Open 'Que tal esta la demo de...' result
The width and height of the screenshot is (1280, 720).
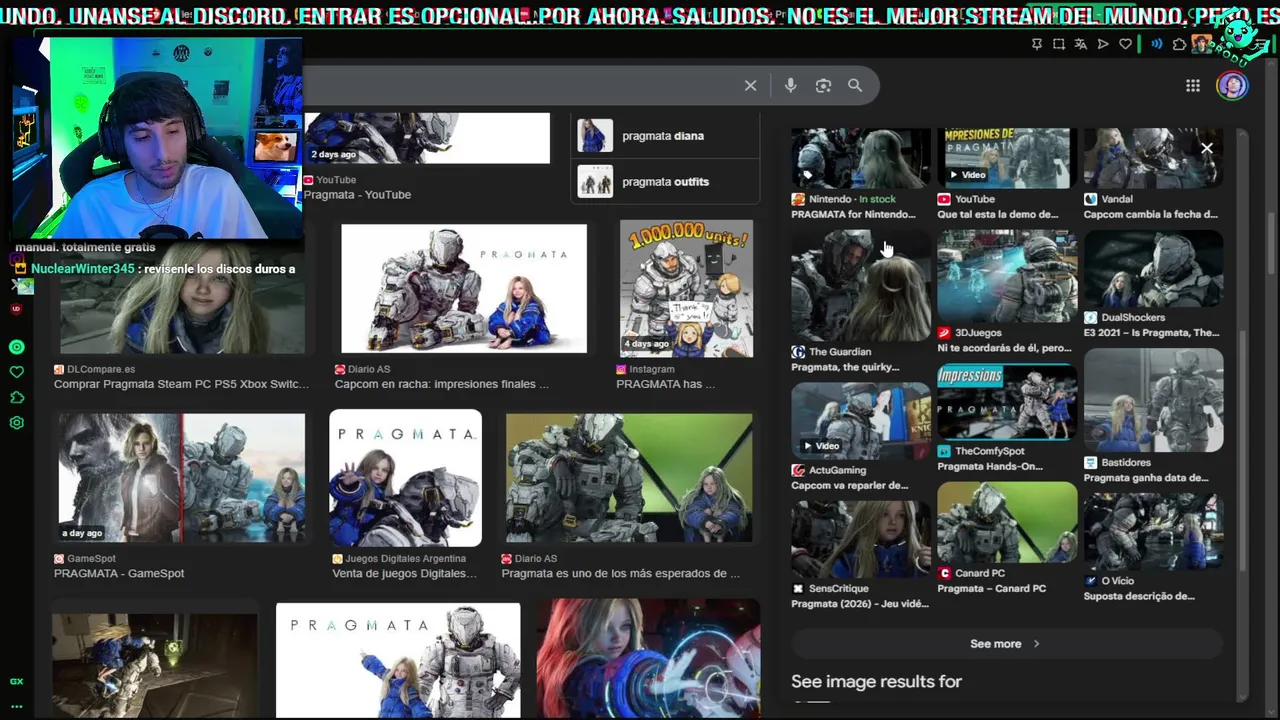point(997,215)
